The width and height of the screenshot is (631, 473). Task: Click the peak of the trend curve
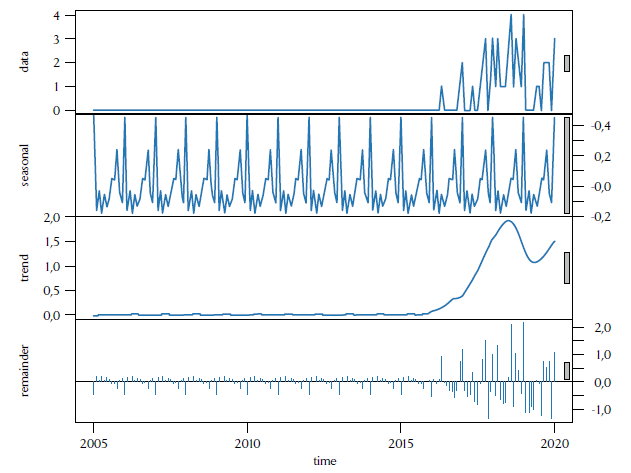(x=508, y=221)
